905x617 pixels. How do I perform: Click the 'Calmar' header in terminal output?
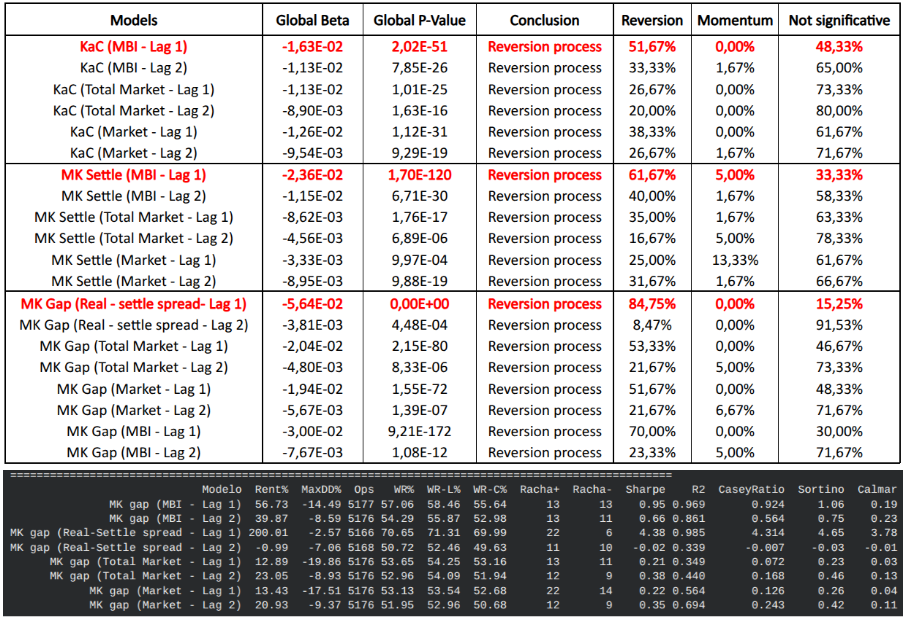coord(877,489)
